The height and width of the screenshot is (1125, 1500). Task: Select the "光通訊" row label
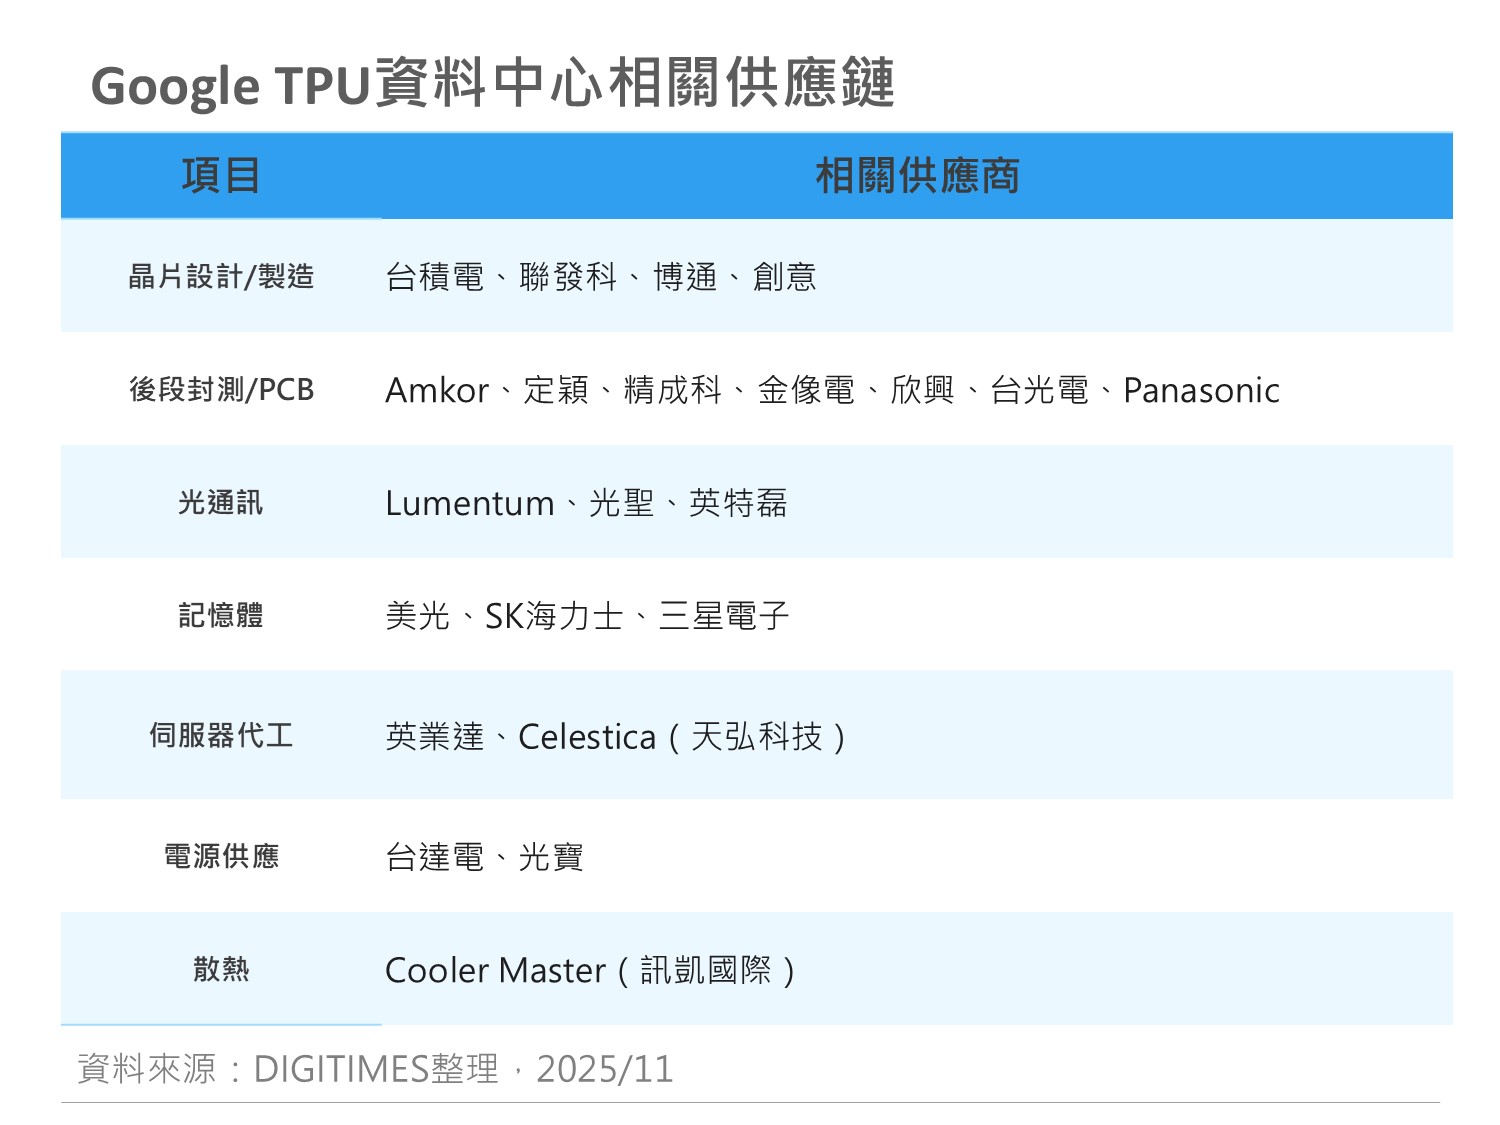(x=221, y=502)
